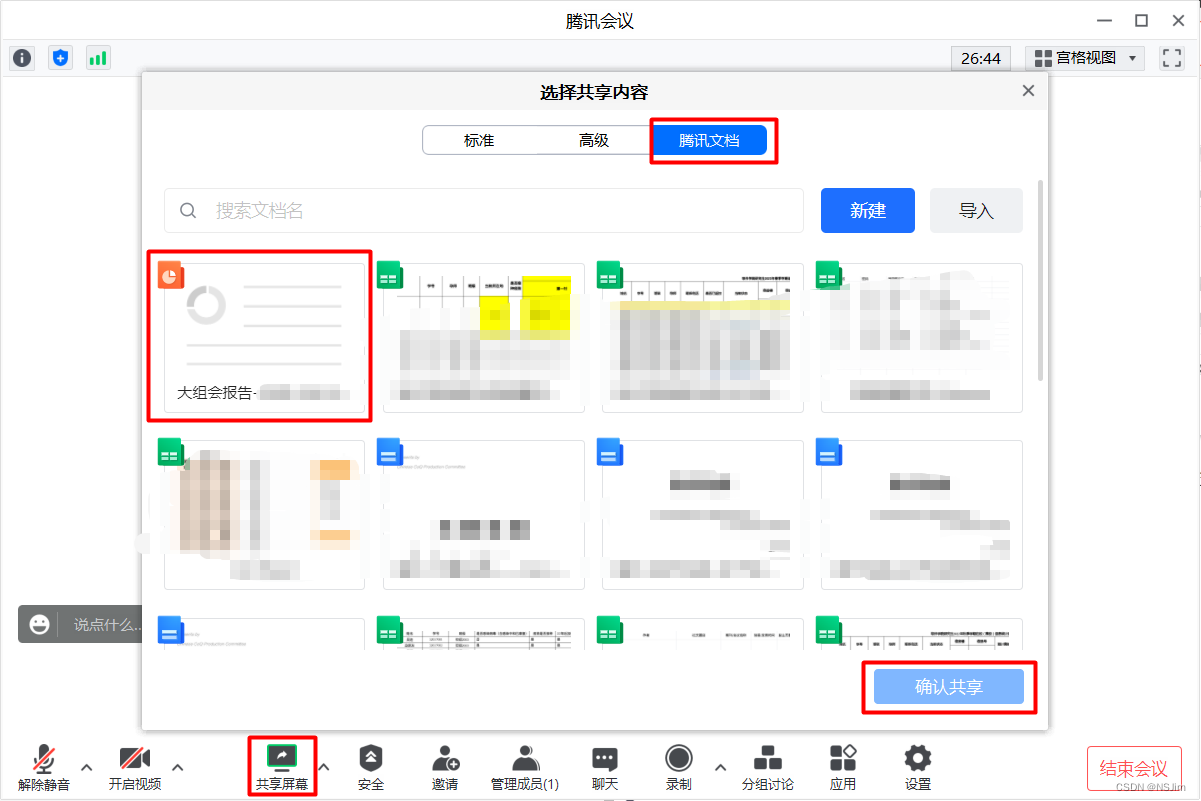Click 确认共享 to confirm sharing

[949, 687]
